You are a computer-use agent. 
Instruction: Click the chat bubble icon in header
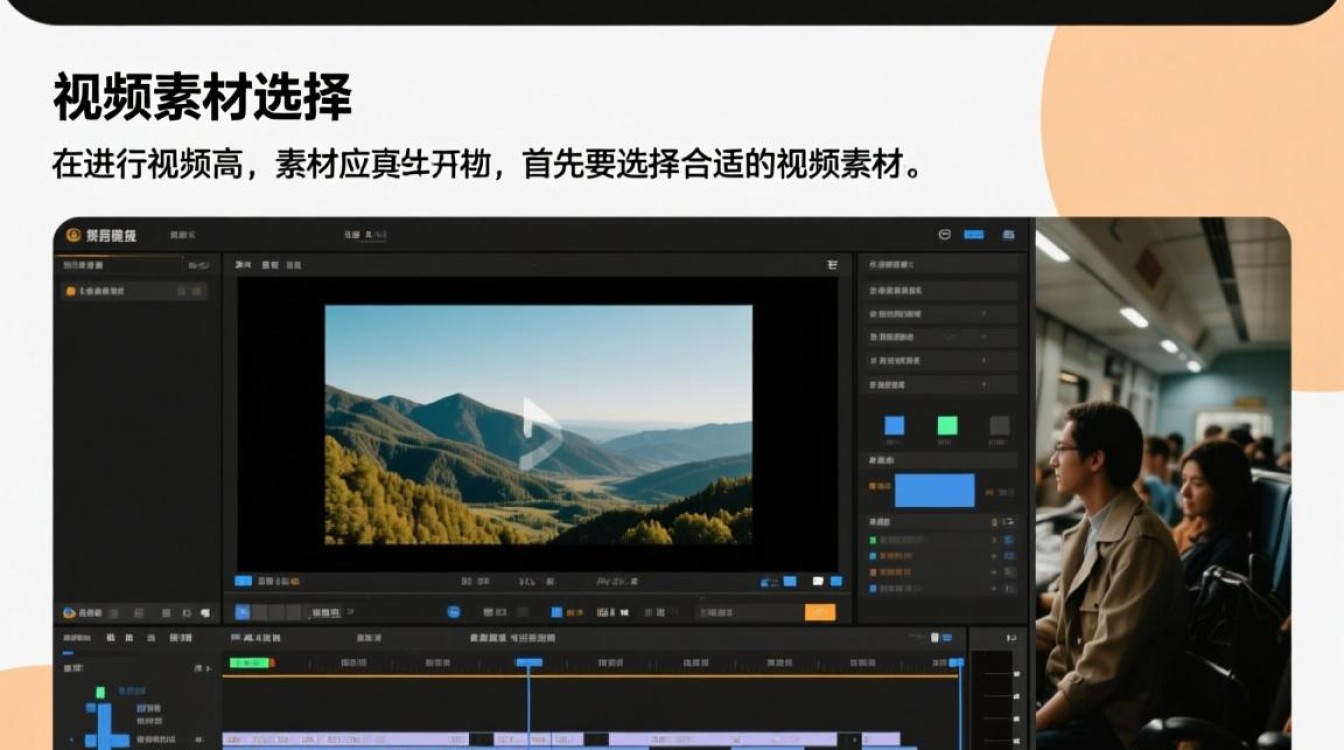click(x=945, y=235)
